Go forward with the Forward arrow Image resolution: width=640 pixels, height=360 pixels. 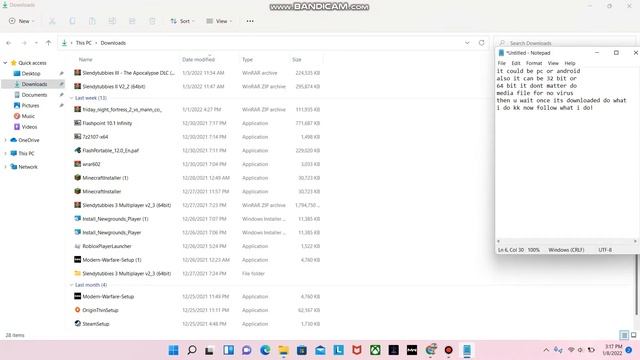coord(24,43)
